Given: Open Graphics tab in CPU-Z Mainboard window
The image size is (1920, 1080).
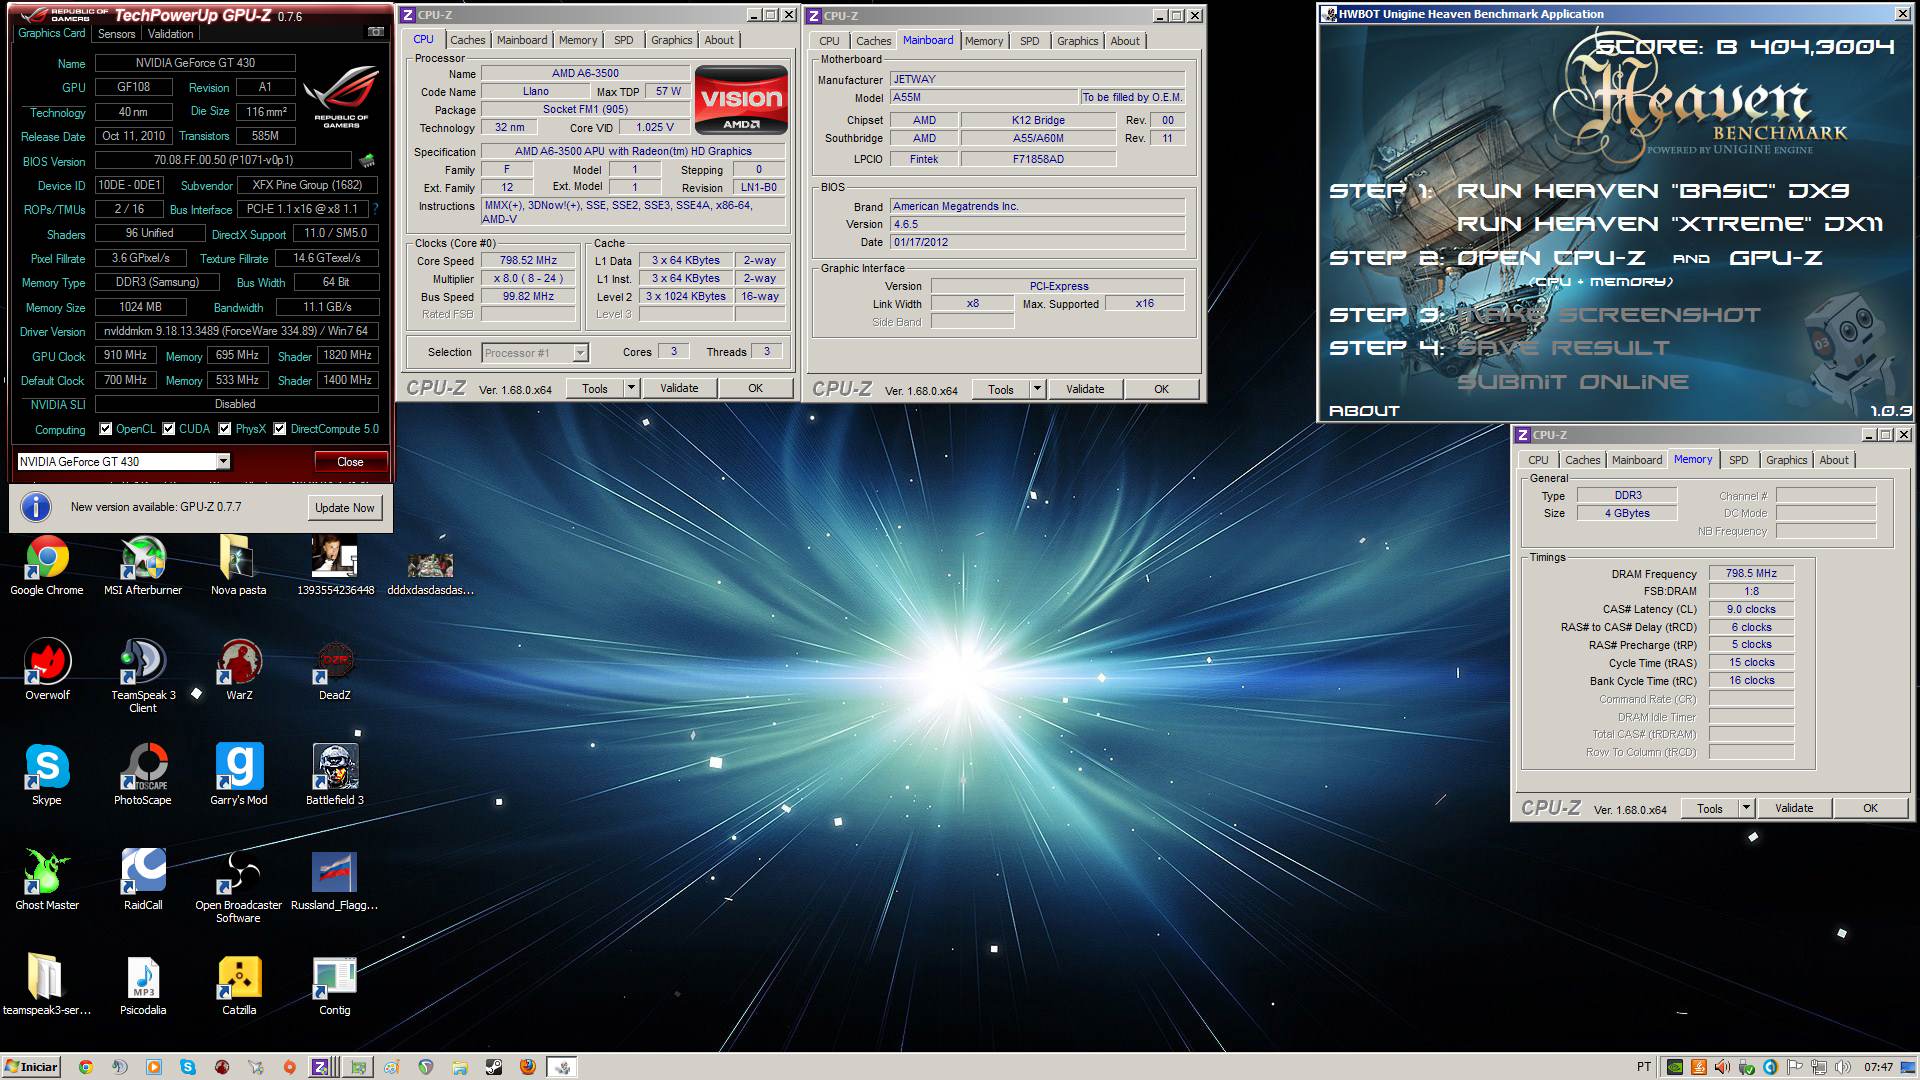Looking at the screenshot, I should 1077,41.
